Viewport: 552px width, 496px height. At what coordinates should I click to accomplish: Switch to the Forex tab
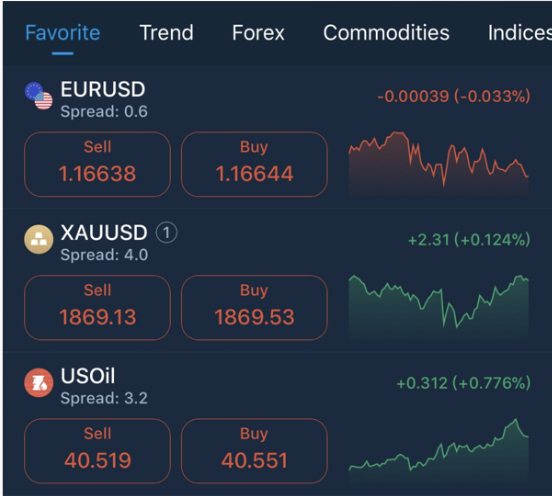point(258,33)
